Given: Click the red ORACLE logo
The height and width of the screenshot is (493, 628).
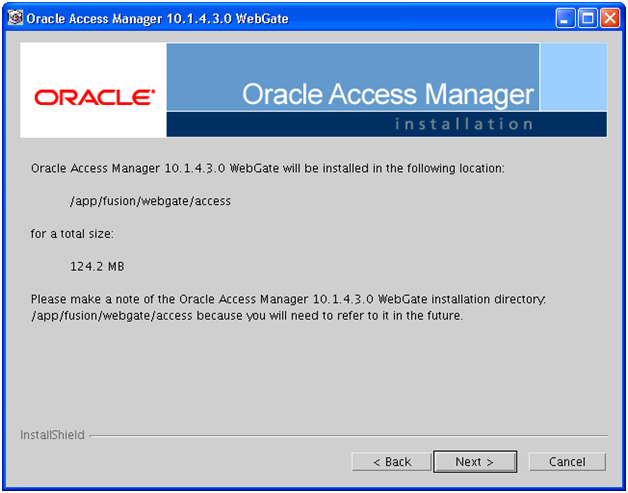Looking at the screenshot, I should (95, 97).
